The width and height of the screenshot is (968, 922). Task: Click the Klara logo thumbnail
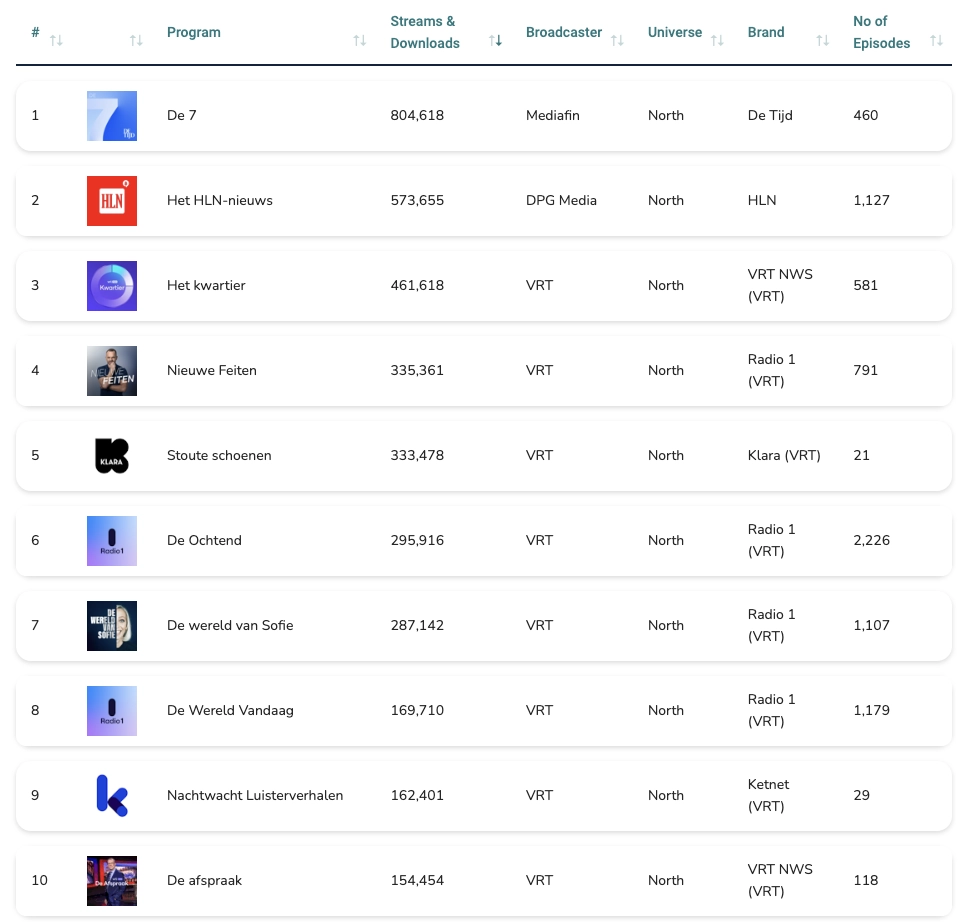point(112,456)
